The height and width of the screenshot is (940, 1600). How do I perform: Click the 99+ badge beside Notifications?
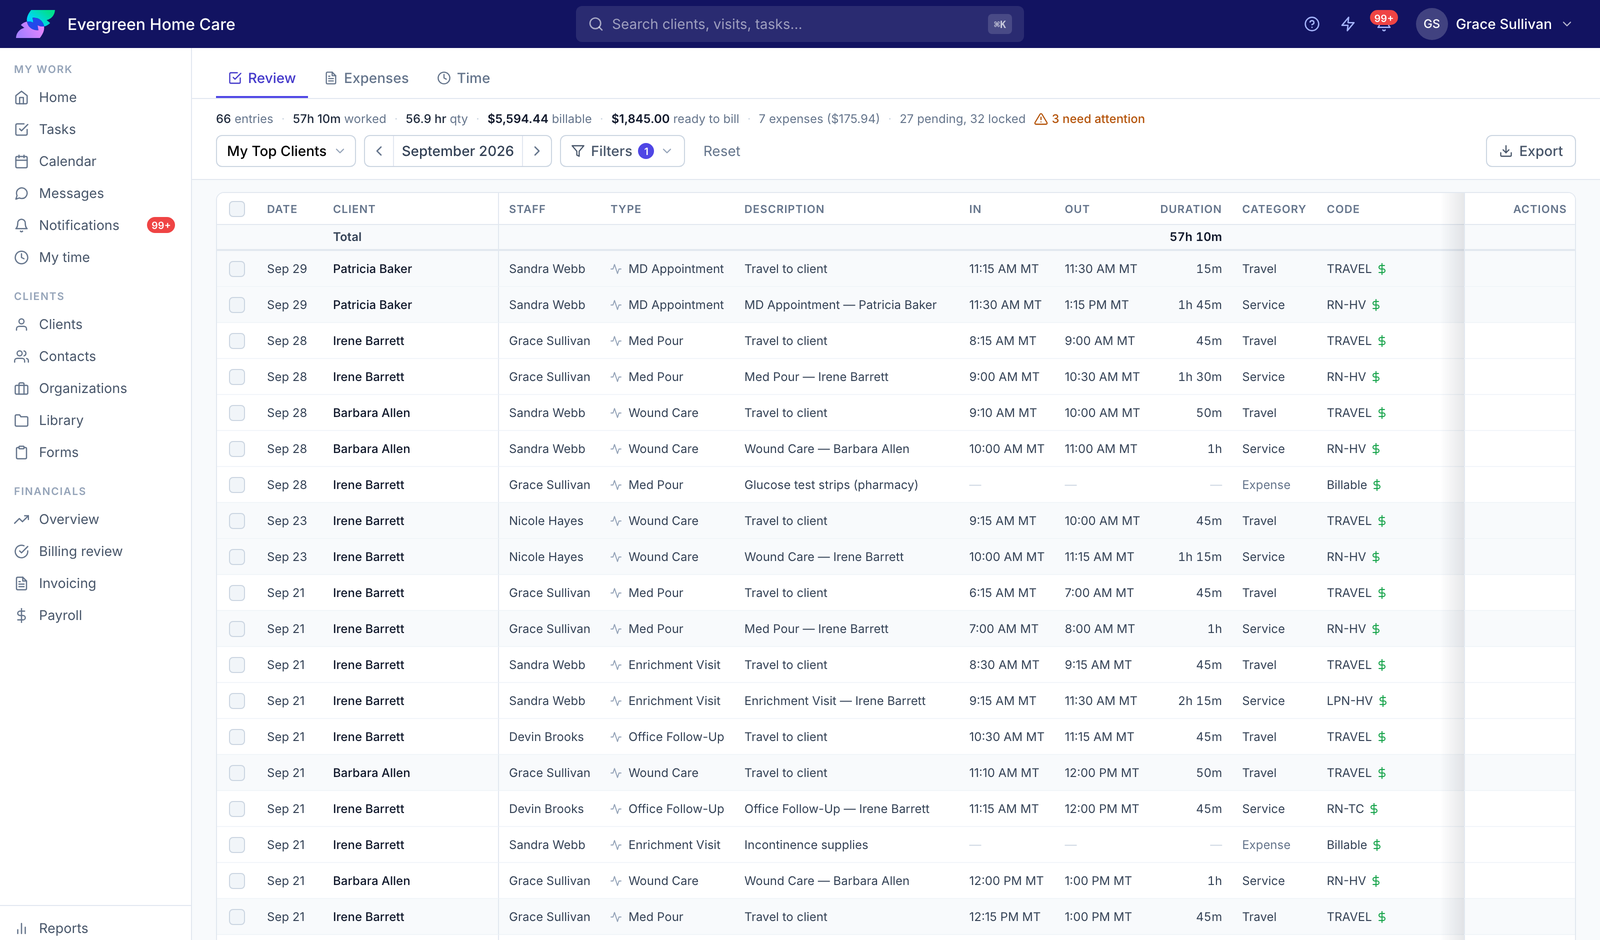161,225
